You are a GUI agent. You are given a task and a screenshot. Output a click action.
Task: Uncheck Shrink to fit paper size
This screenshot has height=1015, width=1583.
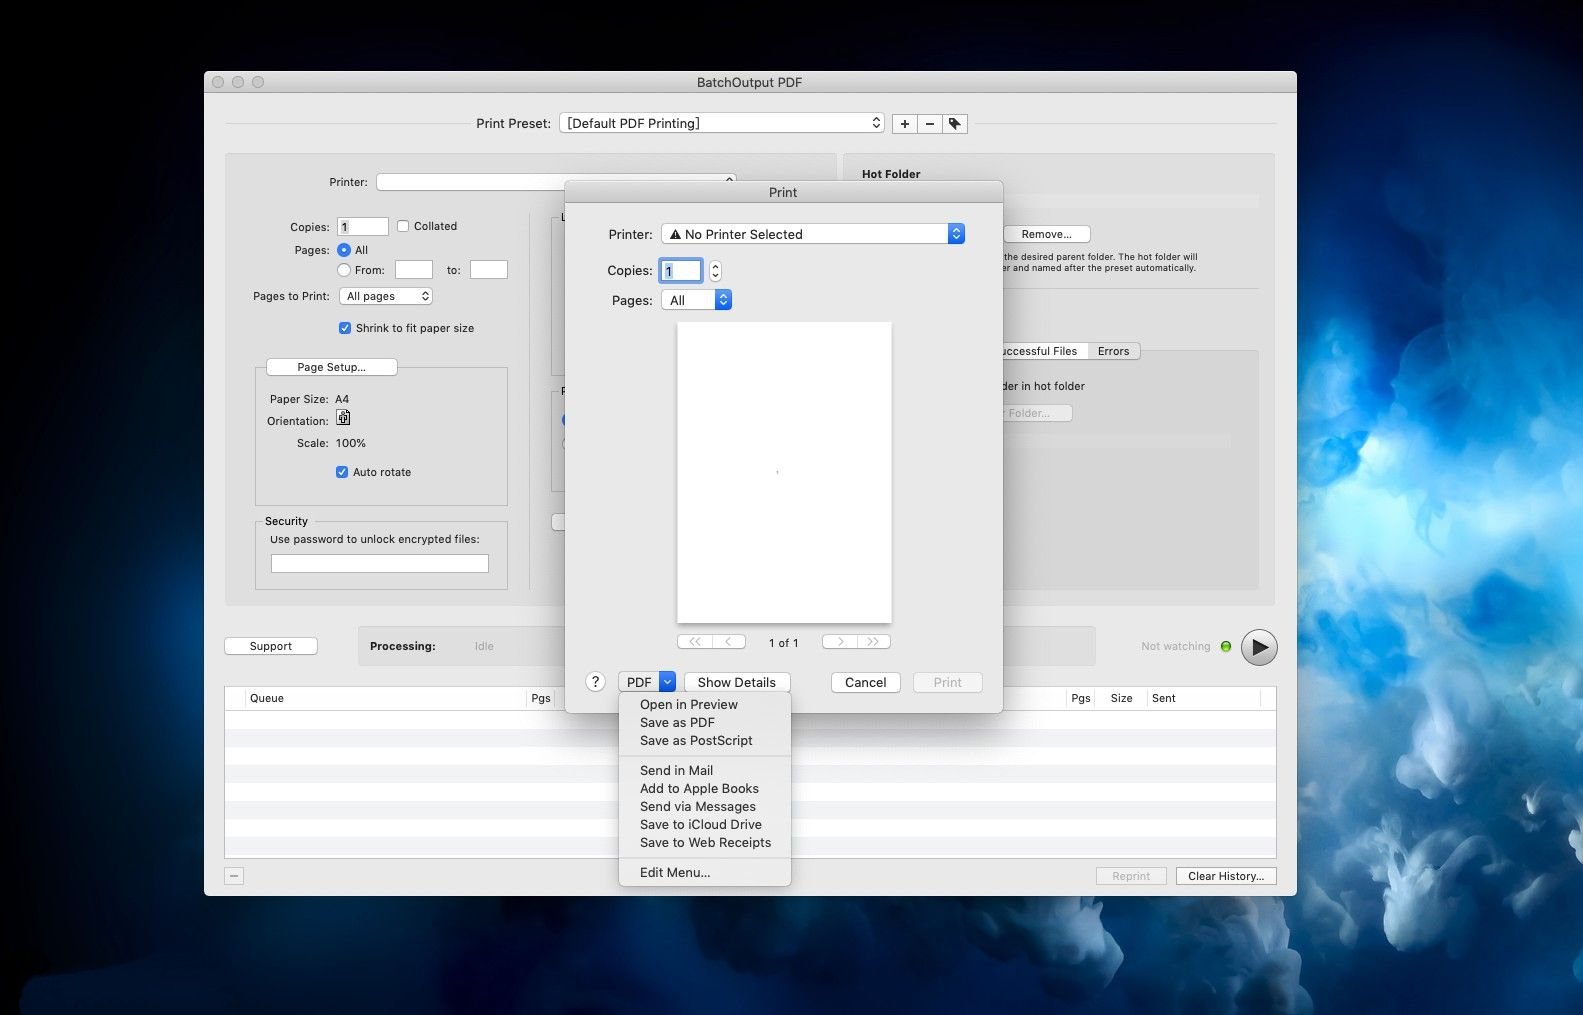pyautogui.click(x=345, y=328)
